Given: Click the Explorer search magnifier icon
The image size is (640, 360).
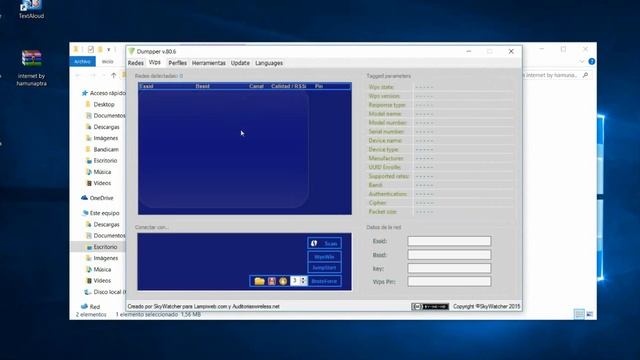Looking at the screenshot, I should click(585, 75).
